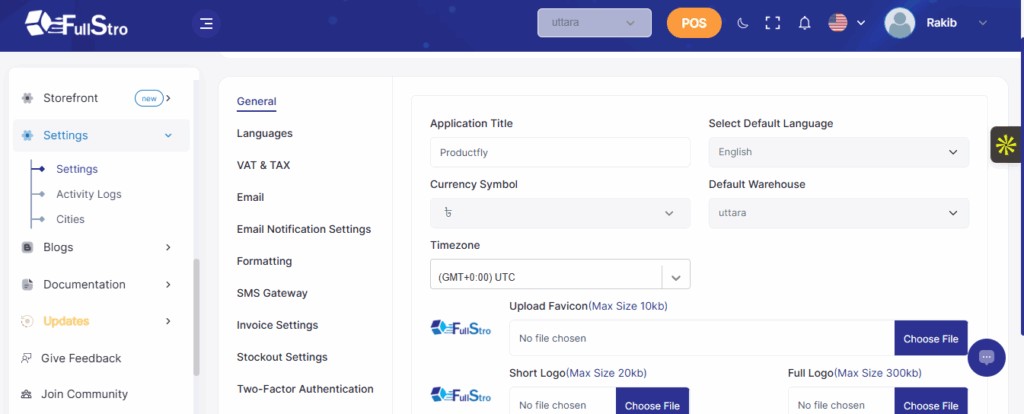
Task: Open the chat support bubble
Action: tap(986, 357)
